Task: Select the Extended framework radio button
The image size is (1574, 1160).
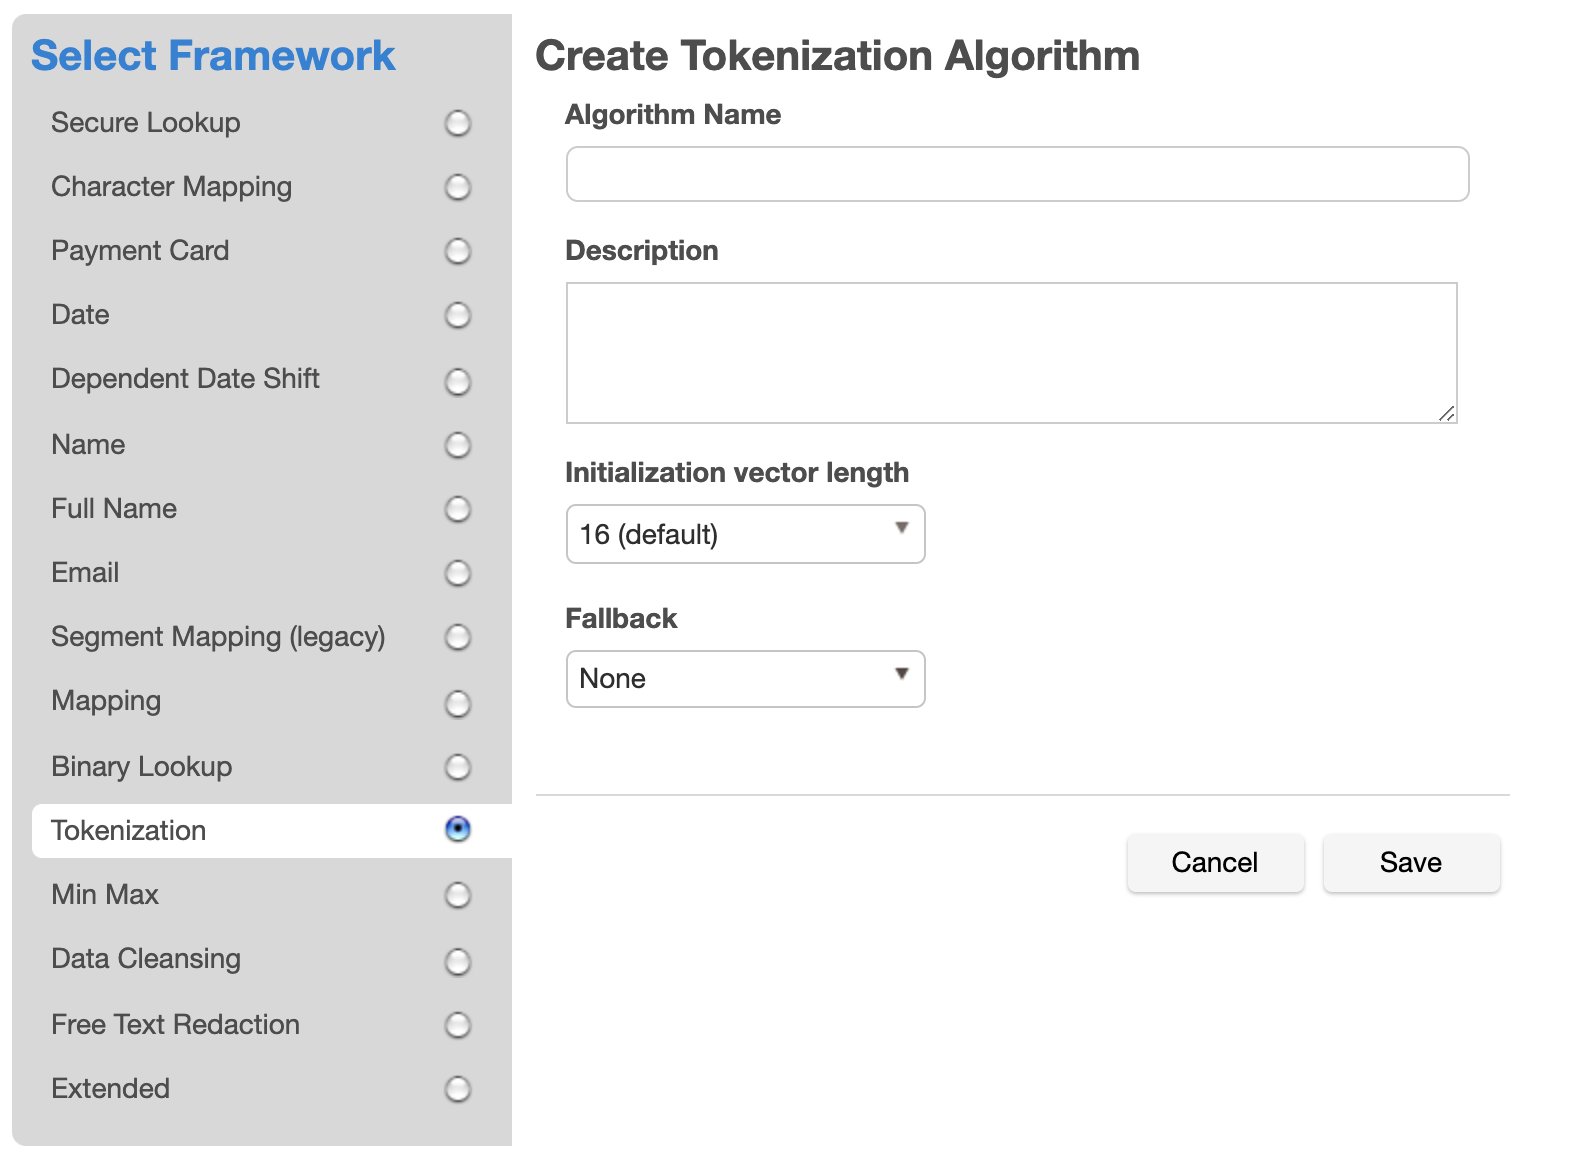Action: tap(458, 1089)
